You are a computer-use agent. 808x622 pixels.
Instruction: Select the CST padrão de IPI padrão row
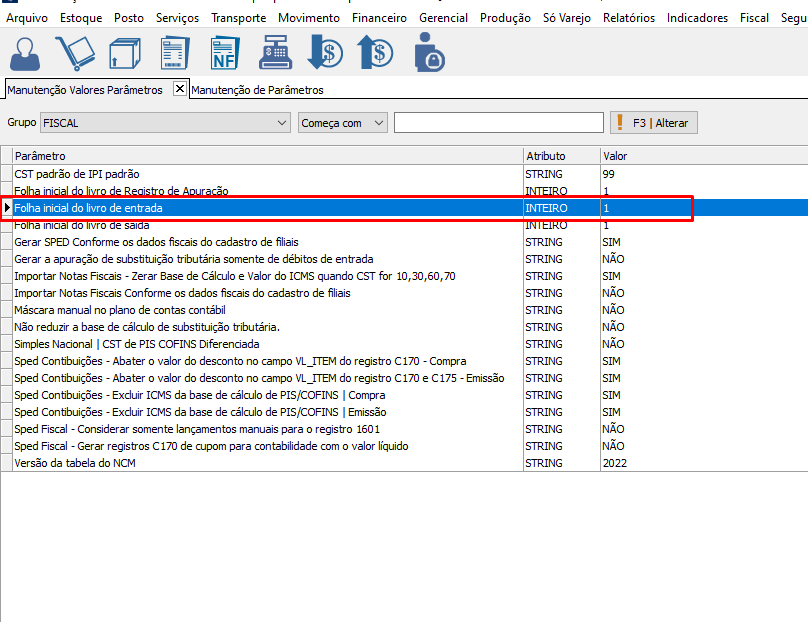[x=267, y=174]
